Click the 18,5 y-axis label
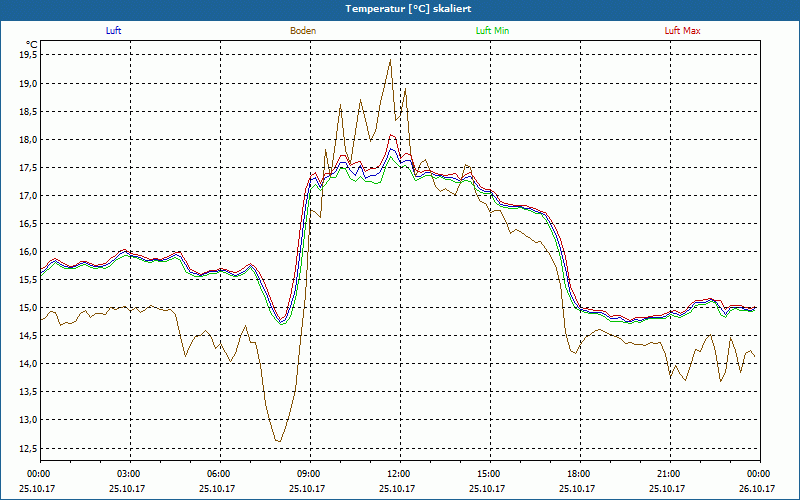This screenshot has width=800, height=500. coord(28,111)
